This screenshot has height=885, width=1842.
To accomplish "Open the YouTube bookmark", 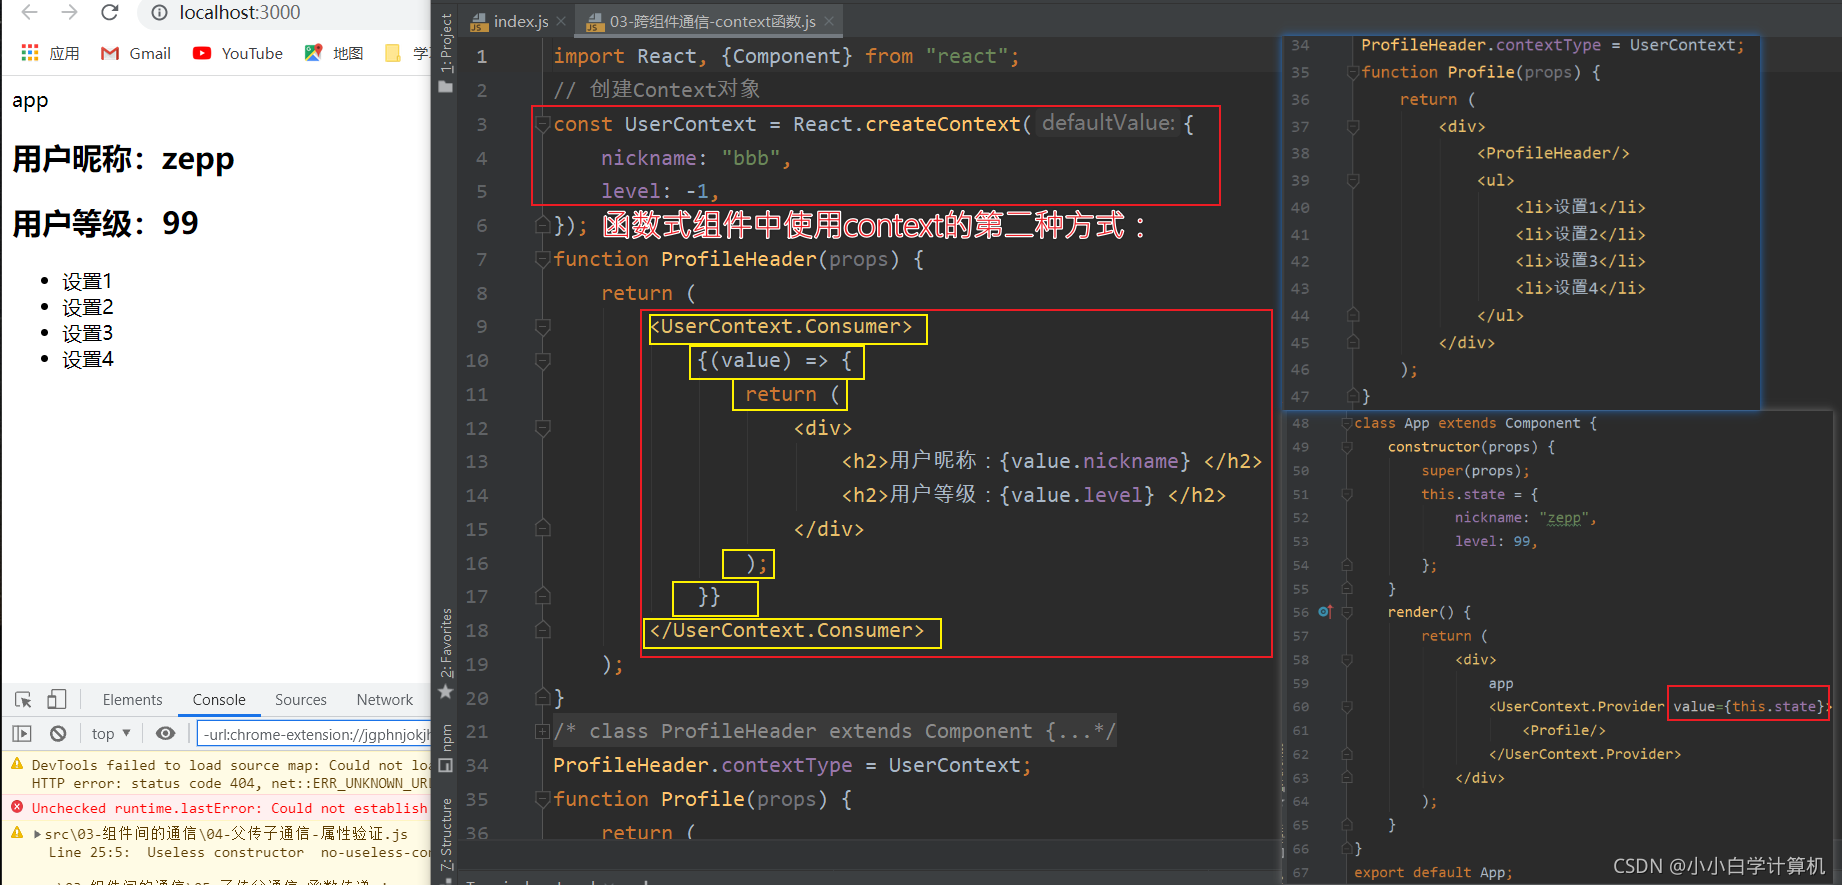I will click(238, 53).
